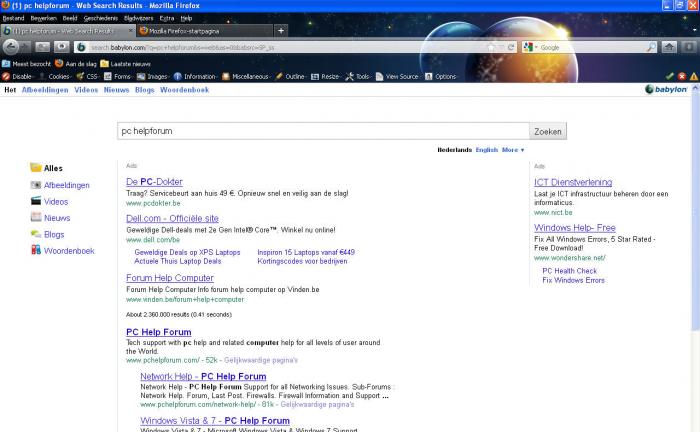The width and height of the screenshot is (700, 432).
Task: Select the pc helpforum Web Search Results tab
Action: pos(67,31)
